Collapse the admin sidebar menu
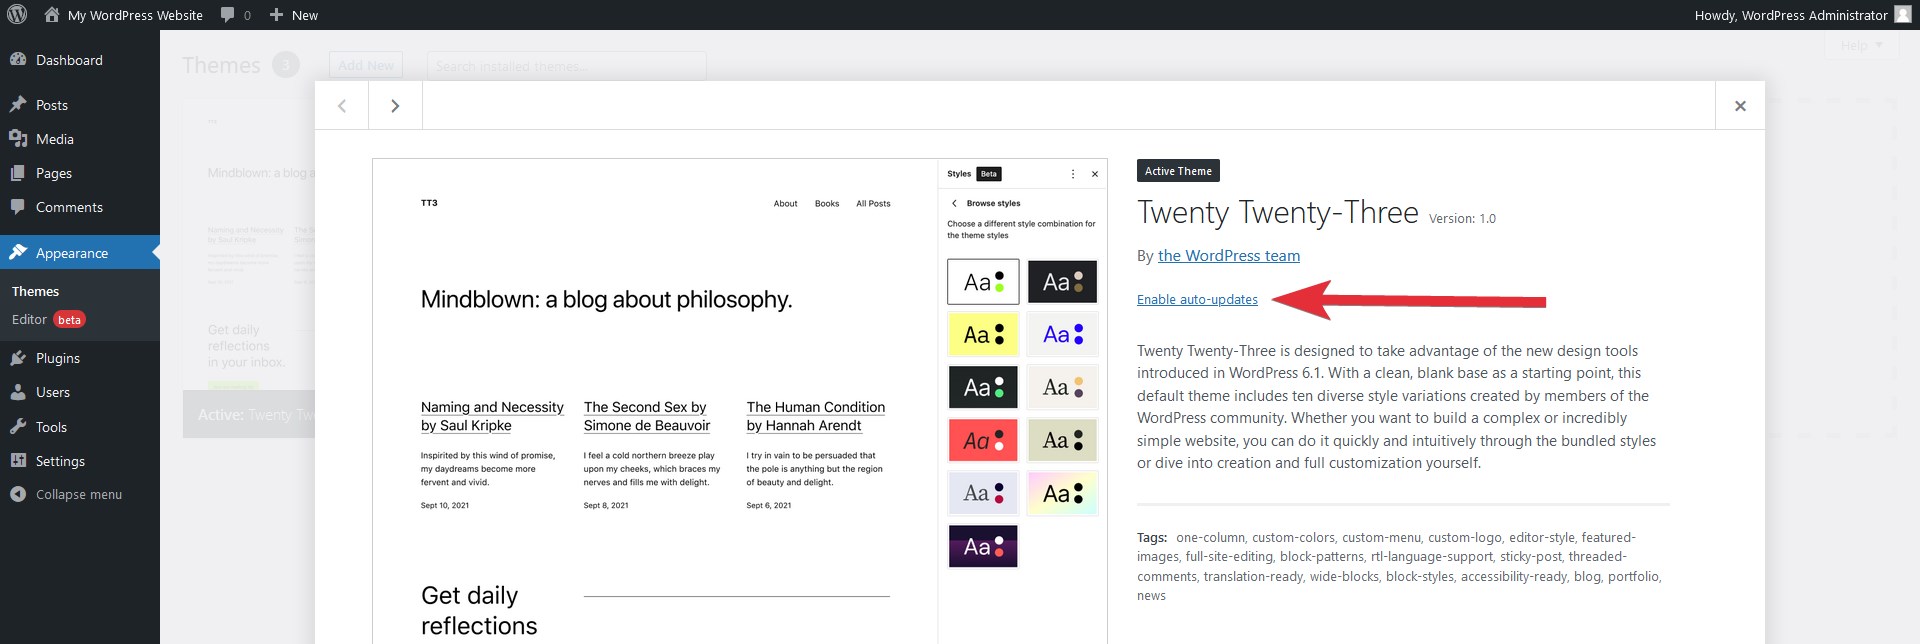The height and width of the screenshot is (644, 1920). (80, 494)
